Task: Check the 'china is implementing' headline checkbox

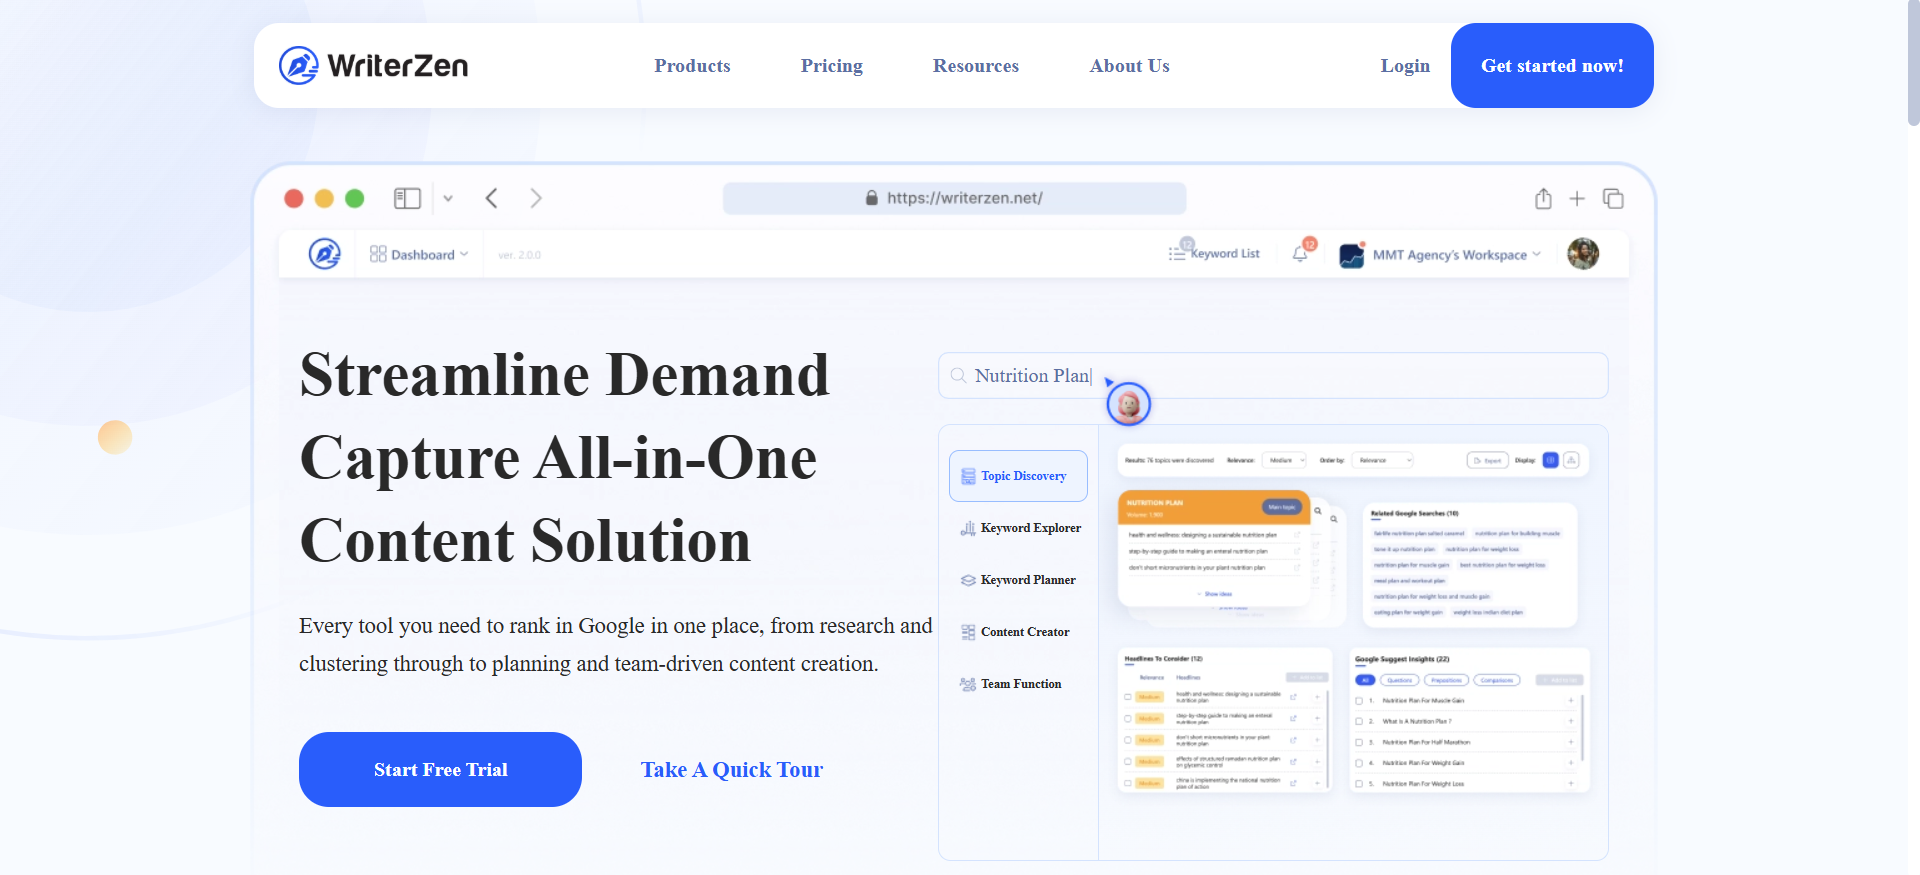Action: (x=1128, y=783)
